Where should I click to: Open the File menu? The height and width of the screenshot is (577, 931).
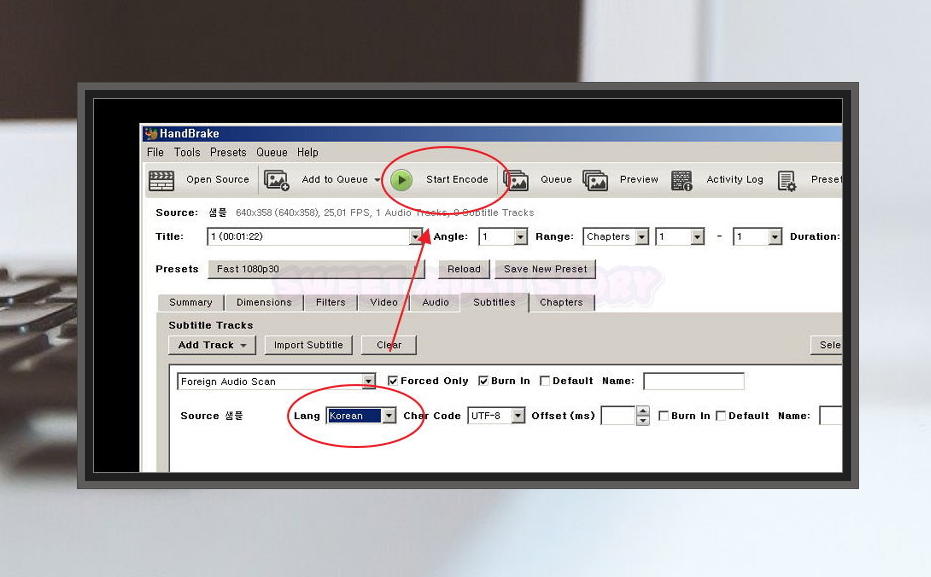155,153
